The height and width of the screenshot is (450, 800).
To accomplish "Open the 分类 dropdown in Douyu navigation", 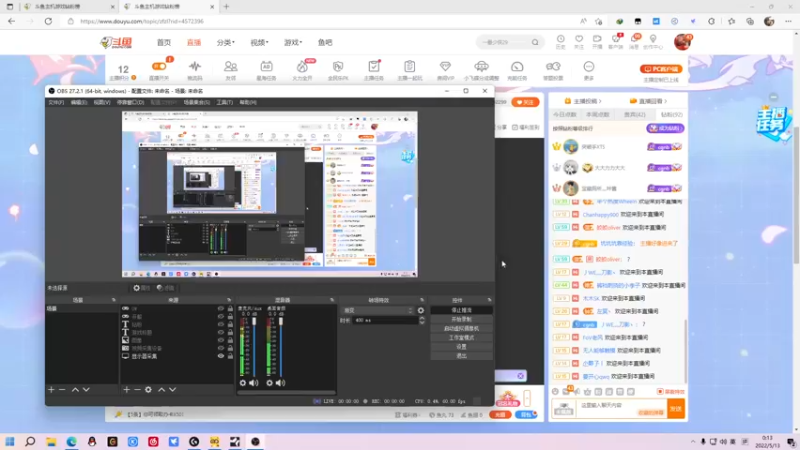I will [x=226, y=42].
